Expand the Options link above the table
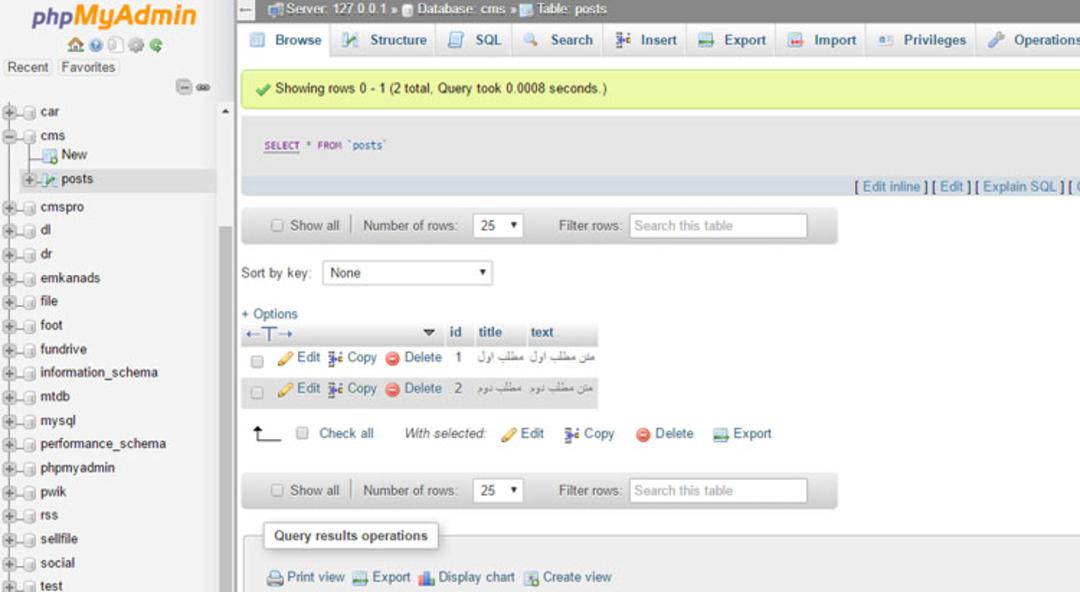The height and width of the screenshot is (592, 1080). (269, 314)
